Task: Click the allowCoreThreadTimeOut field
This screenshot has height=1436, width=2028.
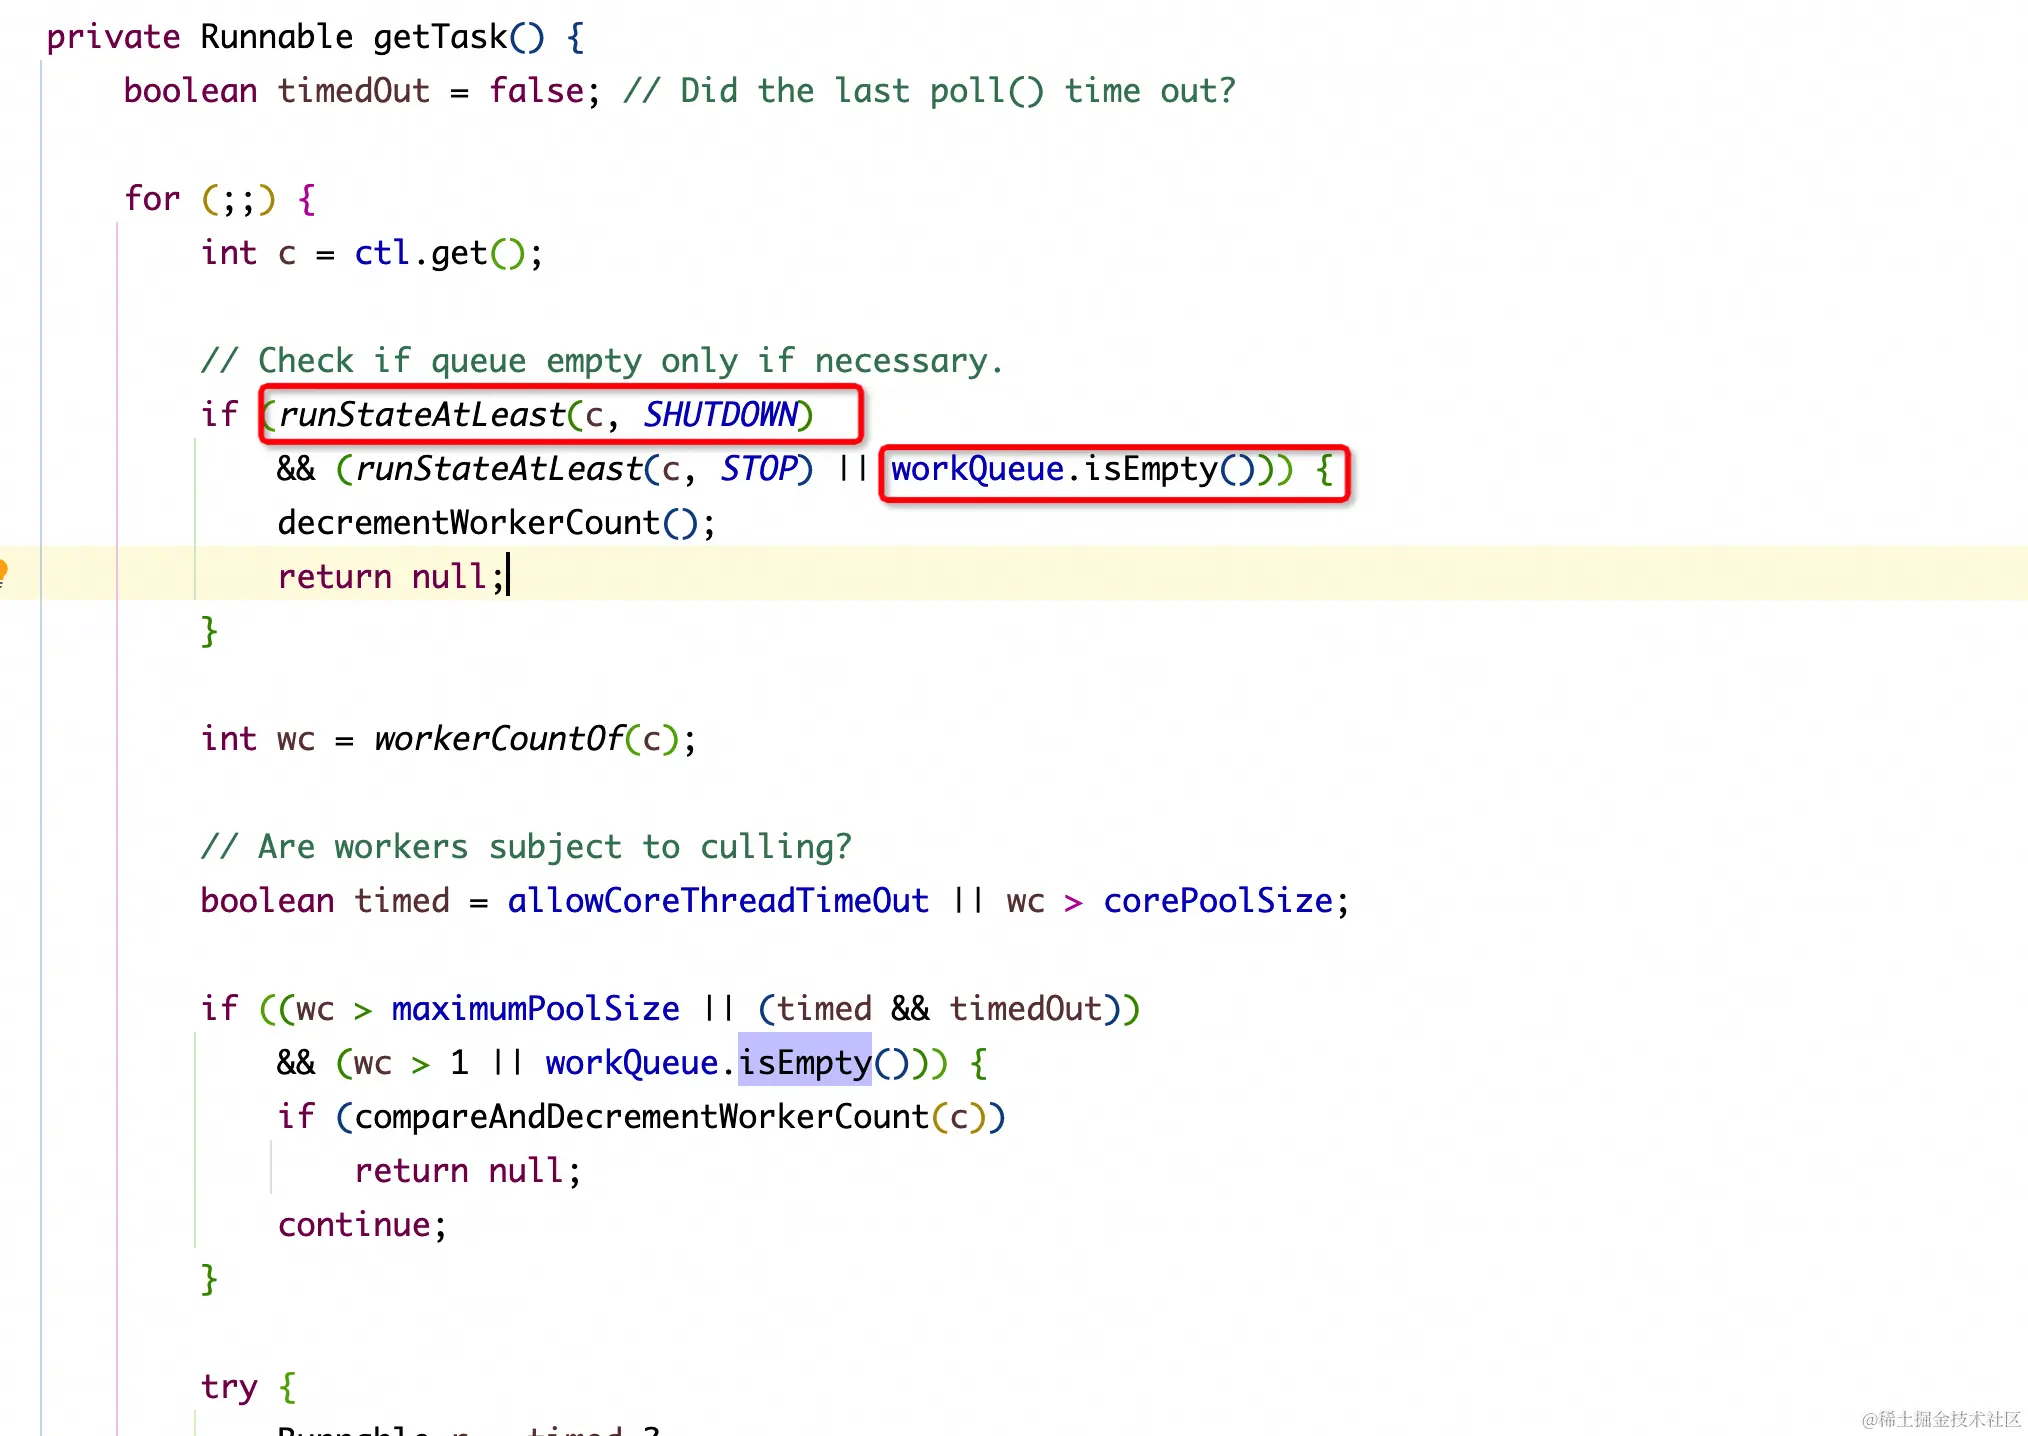Action: [718, 901]
